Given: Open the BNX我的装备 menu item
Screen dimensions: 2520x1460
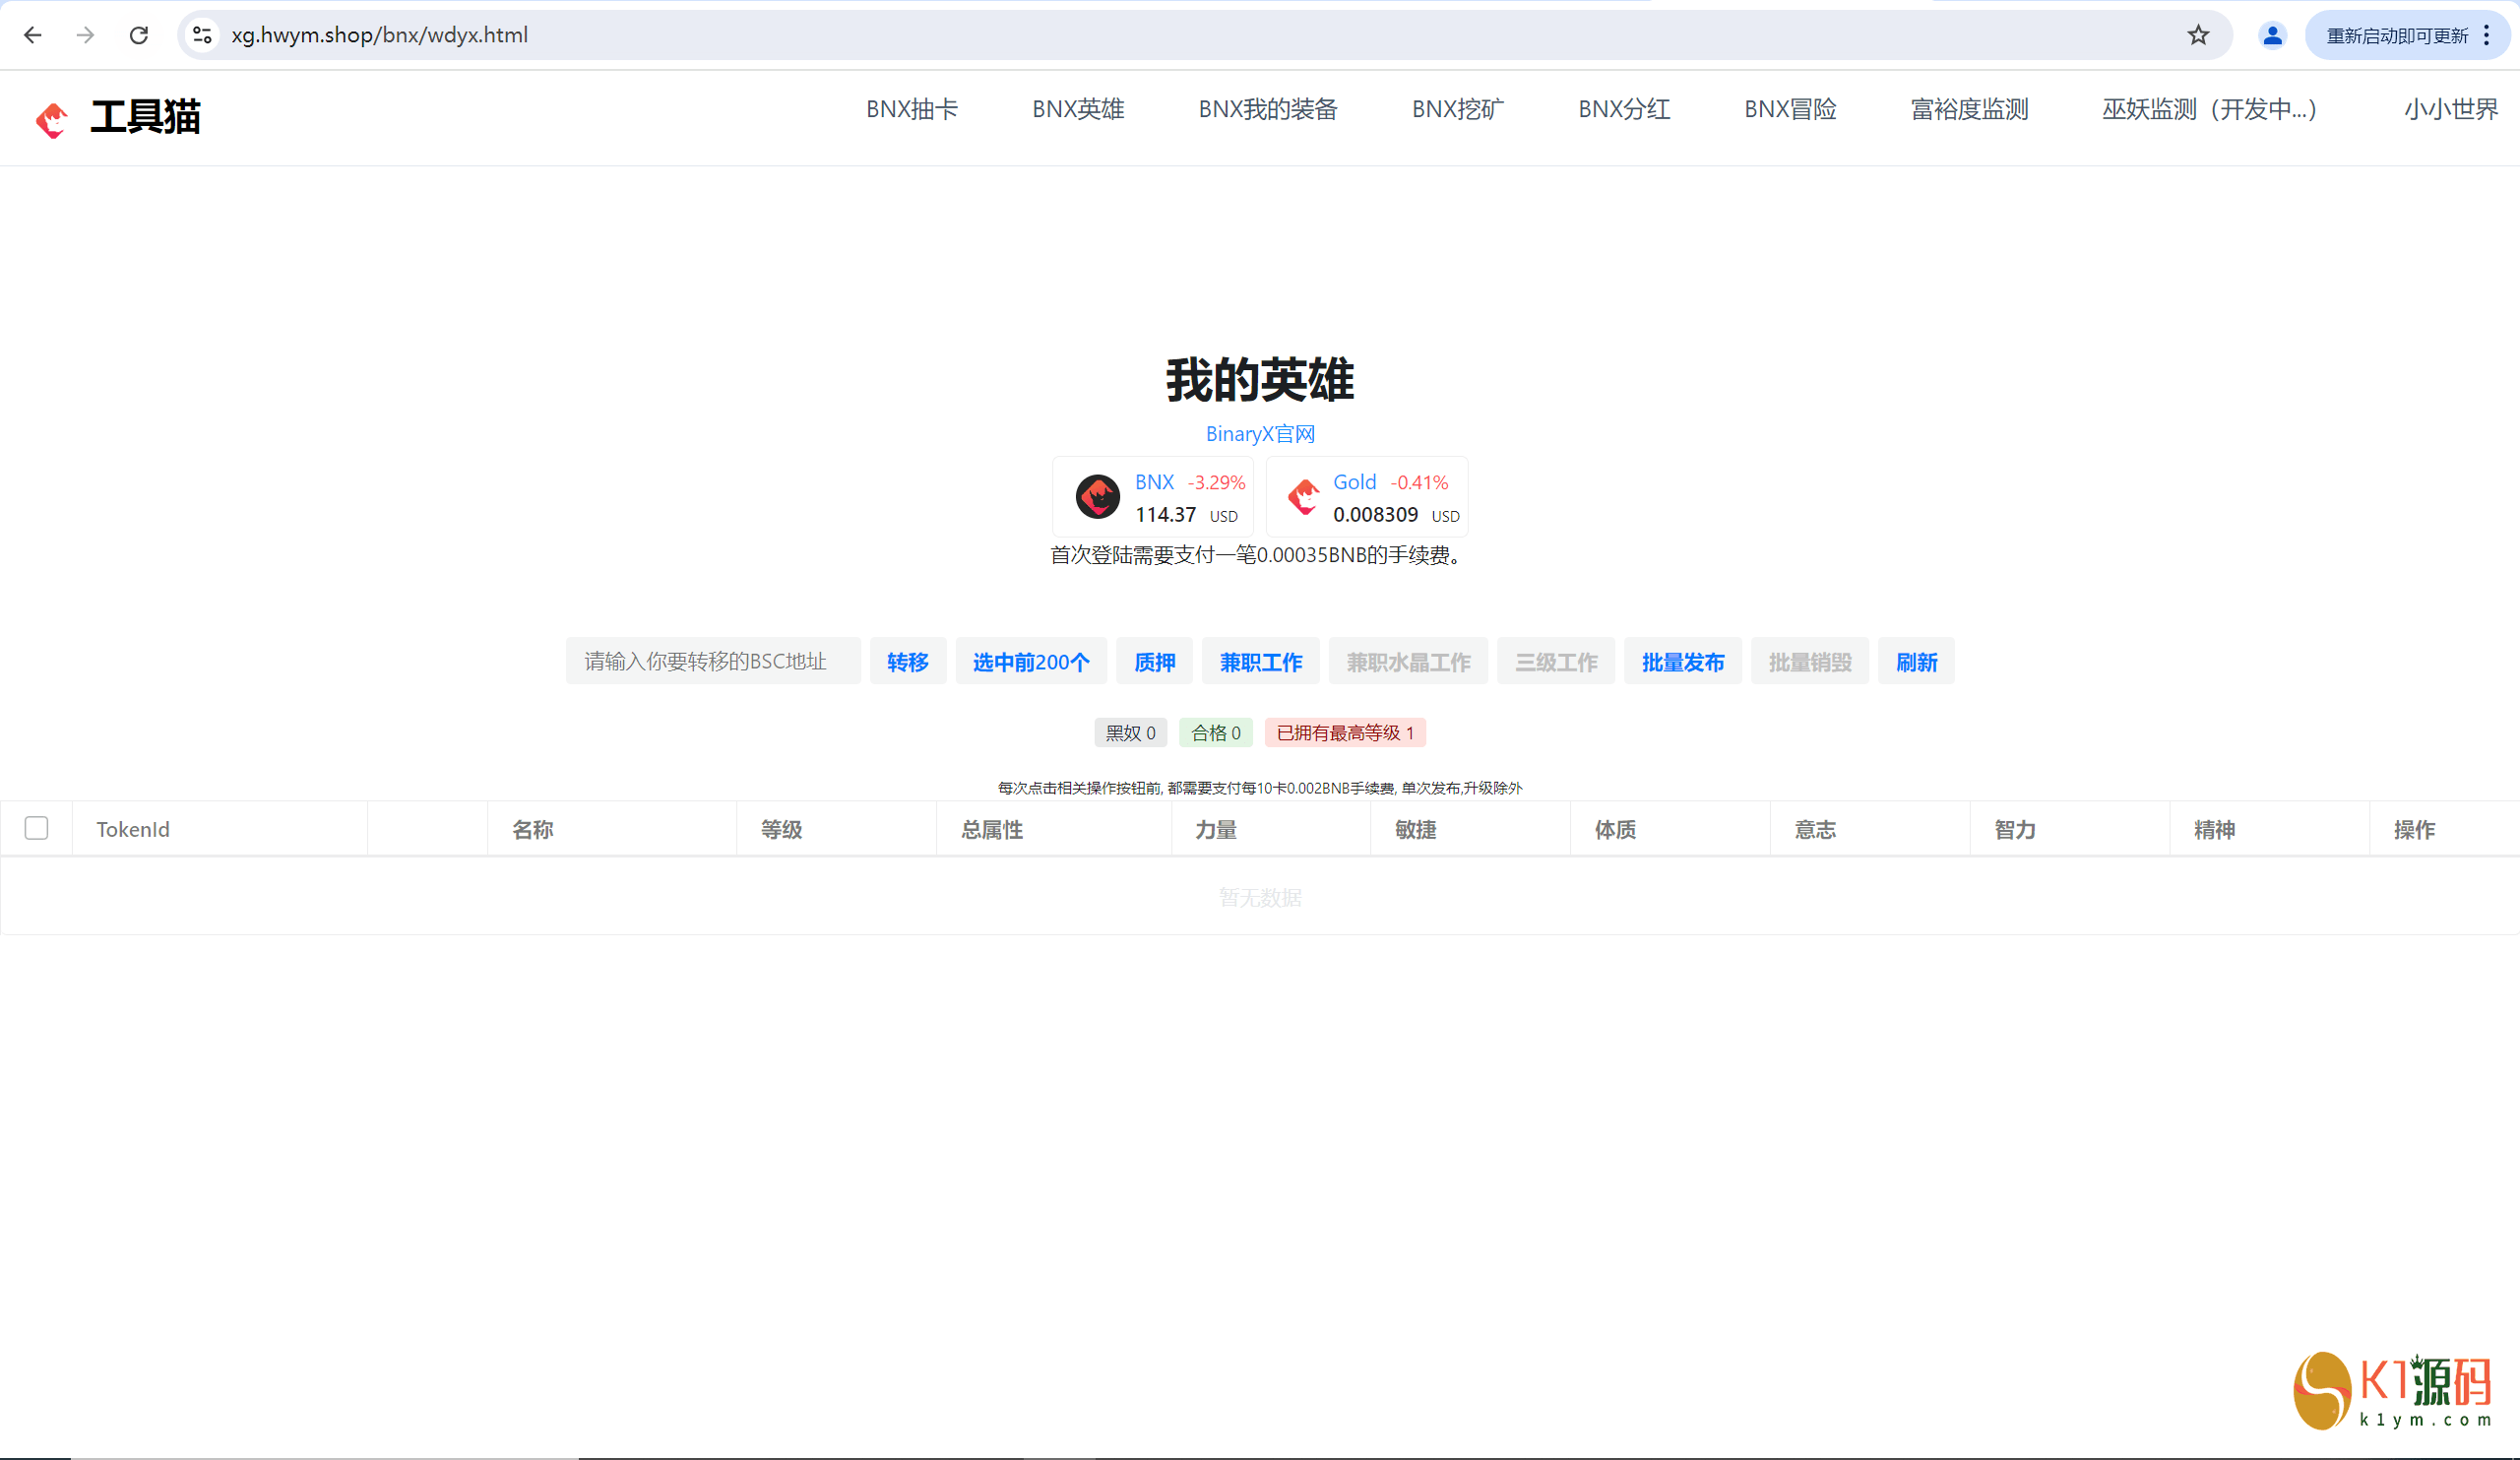Looking at the screenshot, I should [x=1268, y=109].
